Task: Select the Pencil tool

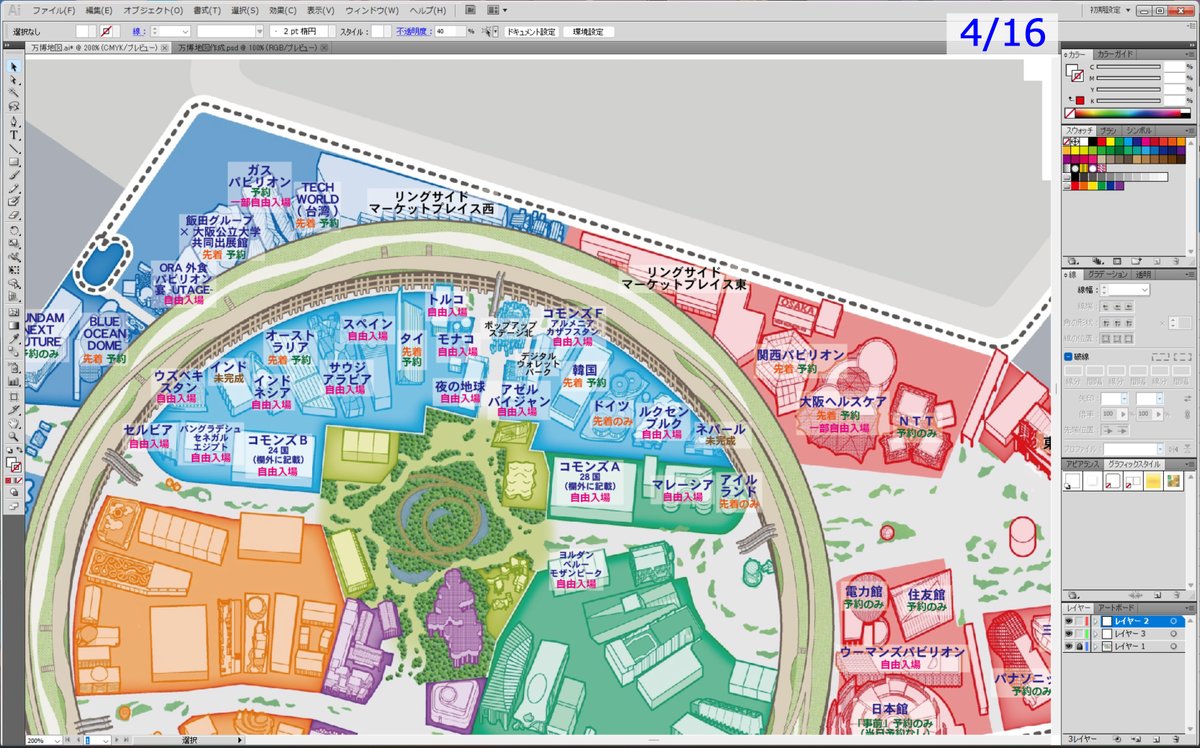Action: pos(14,187)
